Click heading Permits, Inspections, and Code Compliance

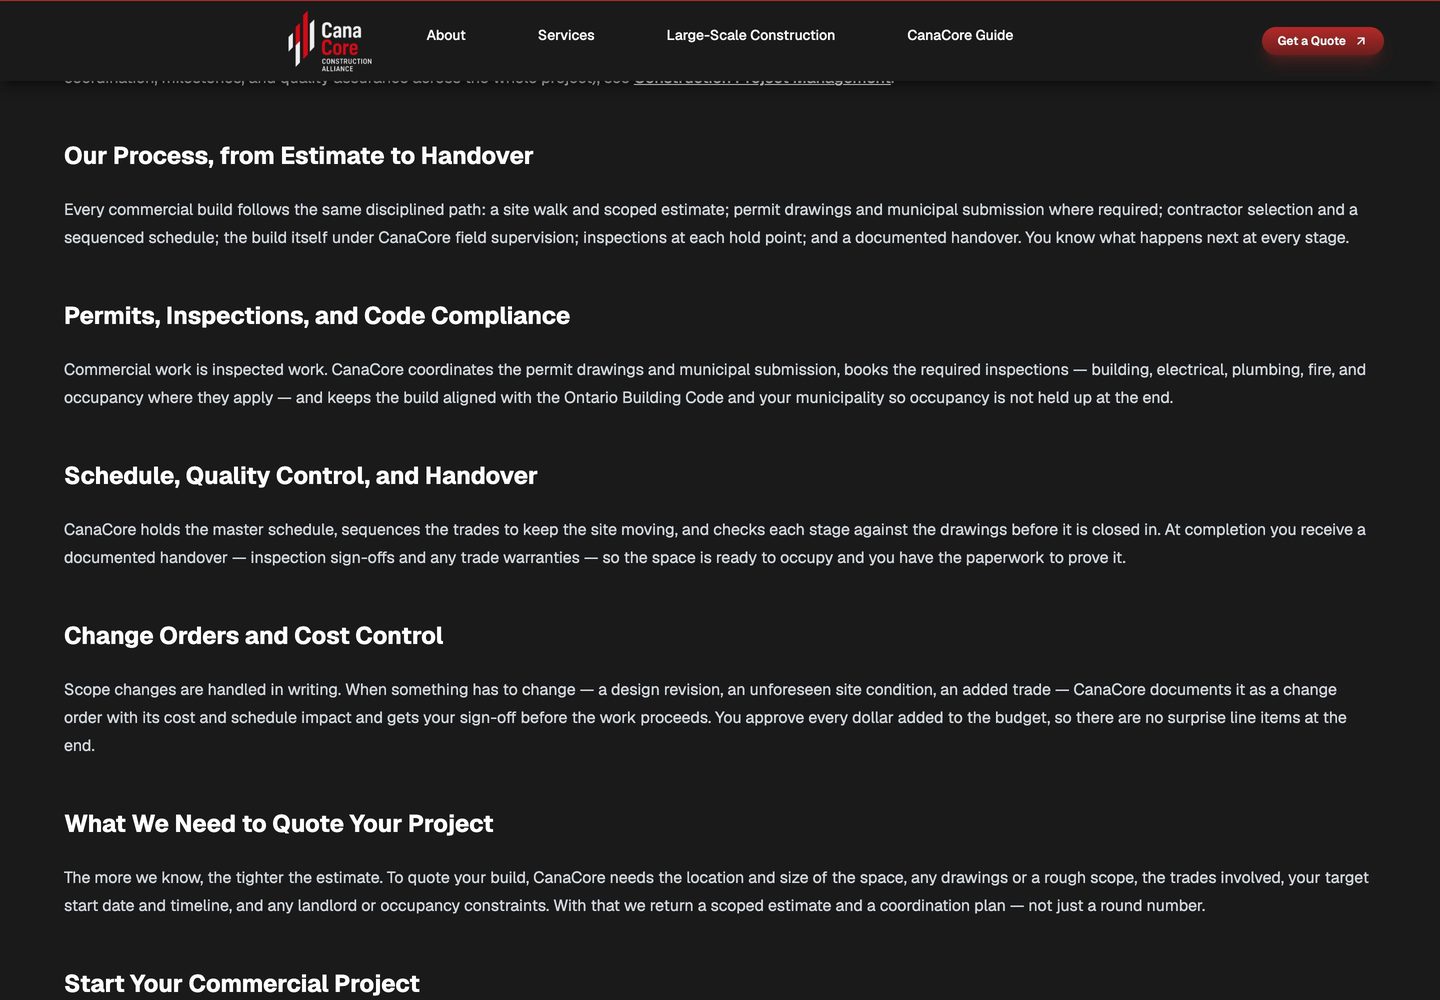[x=317, y=316]
